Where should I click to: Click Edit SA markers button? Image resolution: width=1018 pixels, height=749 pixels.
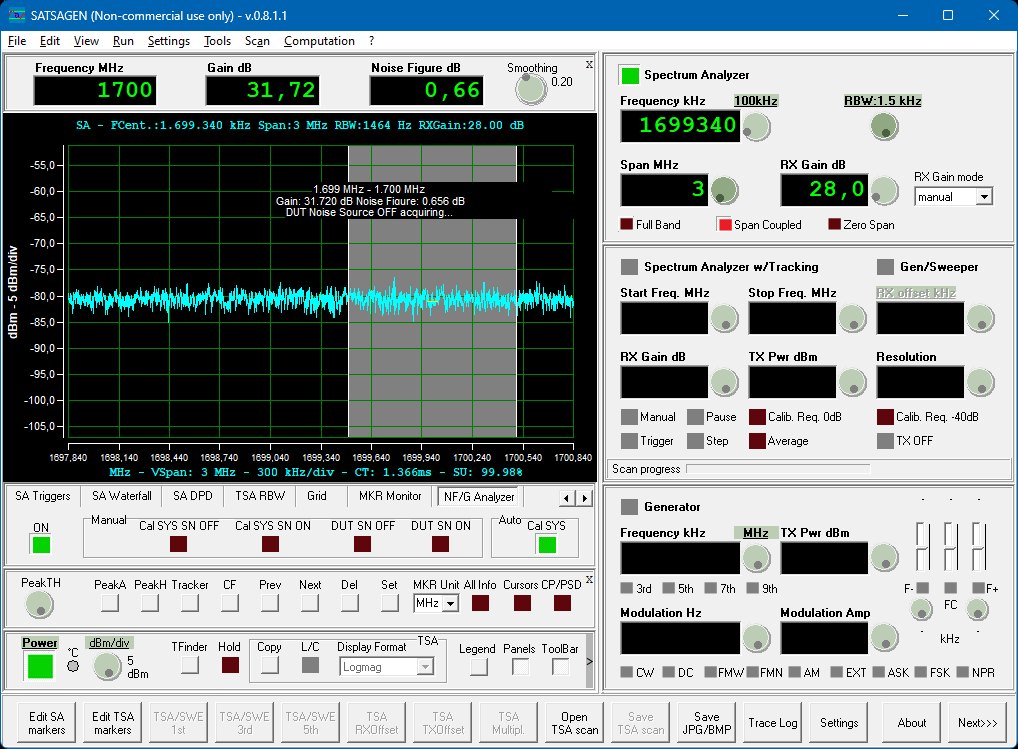pos(47,723)
